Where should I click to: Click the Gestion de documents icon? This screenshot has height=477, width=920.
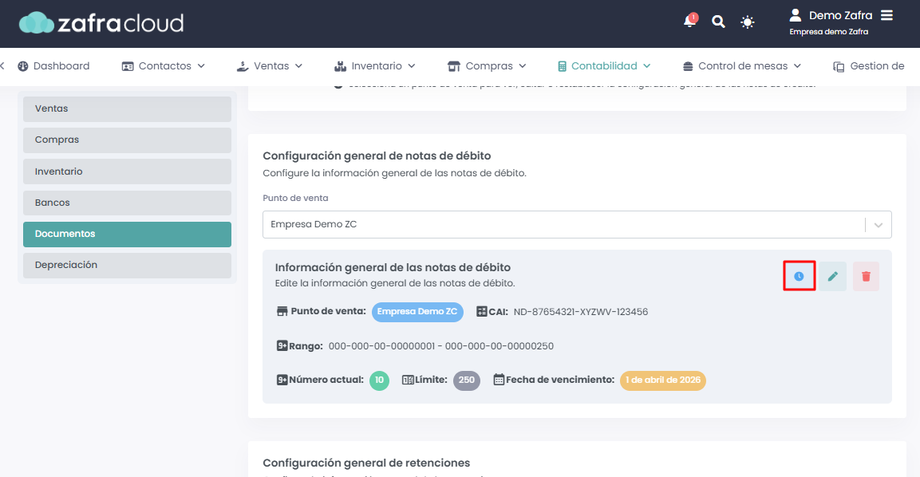(838, 66)
